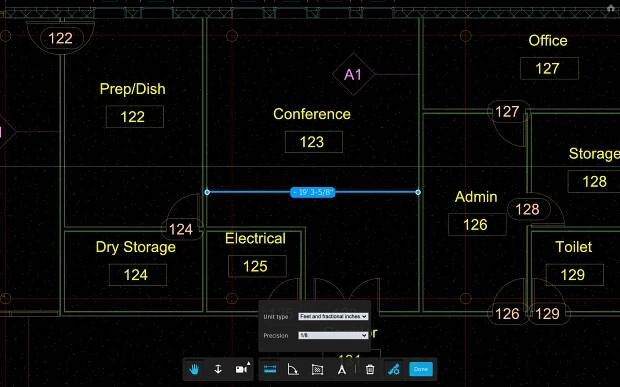Select the 19' 3-5/8" measurement label
620x387 pixels.
[313, 192]
